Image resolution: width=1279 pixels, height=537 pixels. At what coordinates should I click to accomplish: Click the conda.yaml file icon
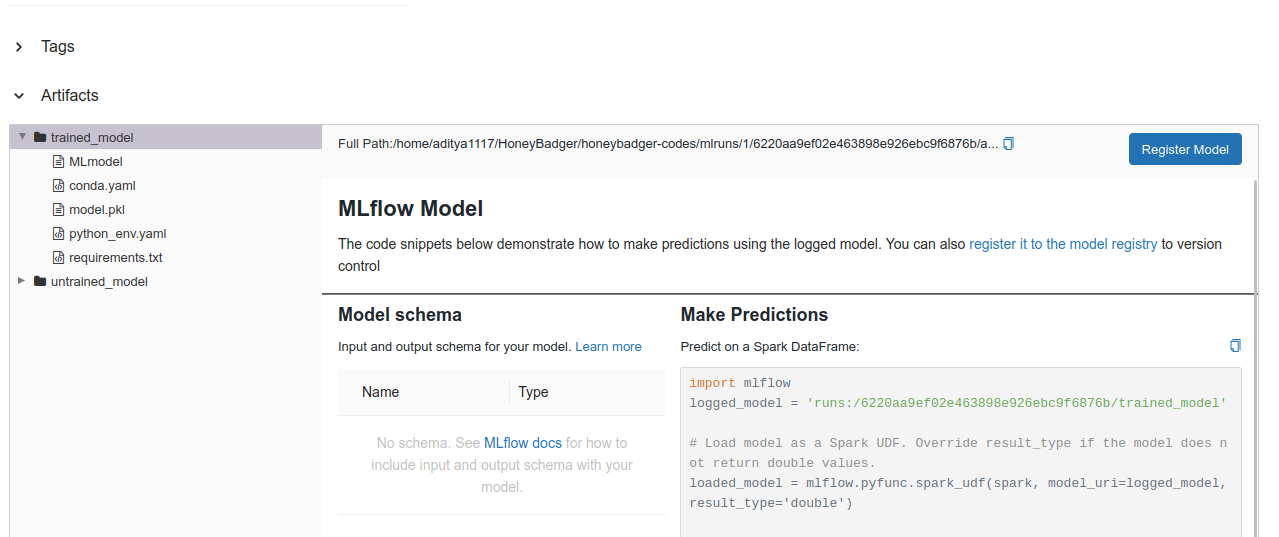click(58, 185)
